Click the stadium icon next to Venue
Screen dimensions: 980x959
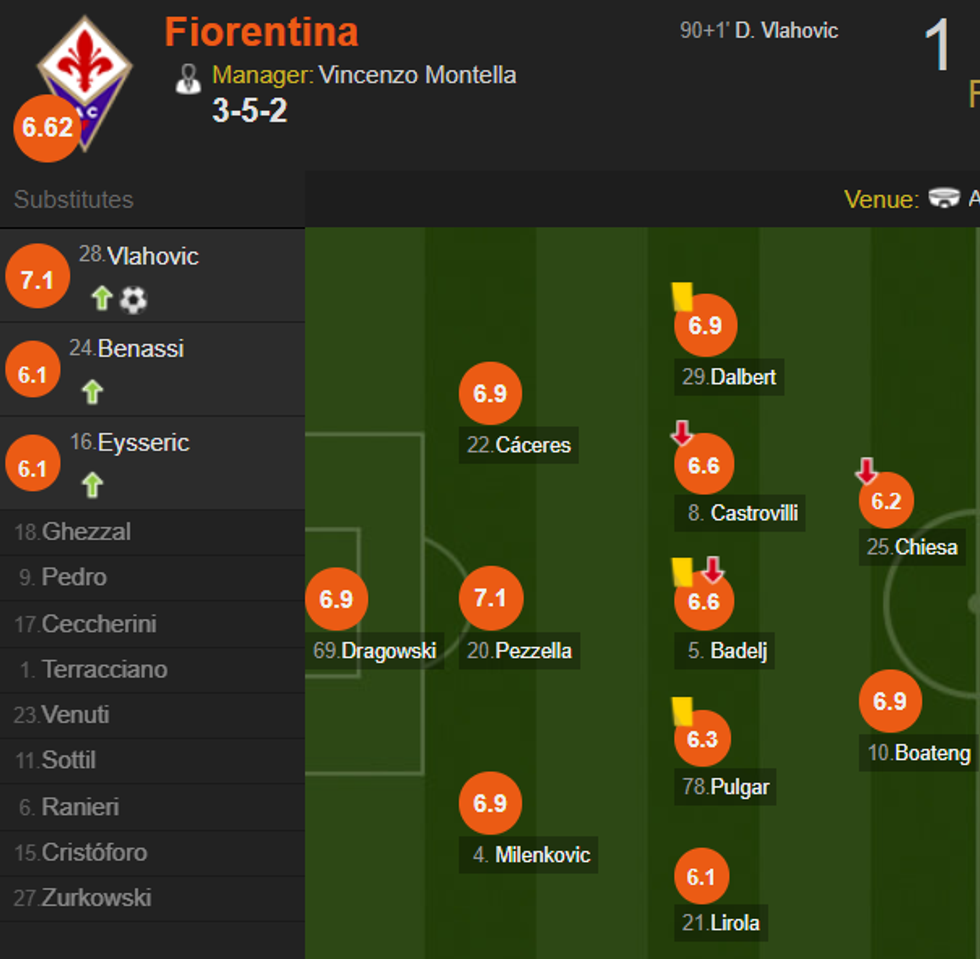click(944, 198)
